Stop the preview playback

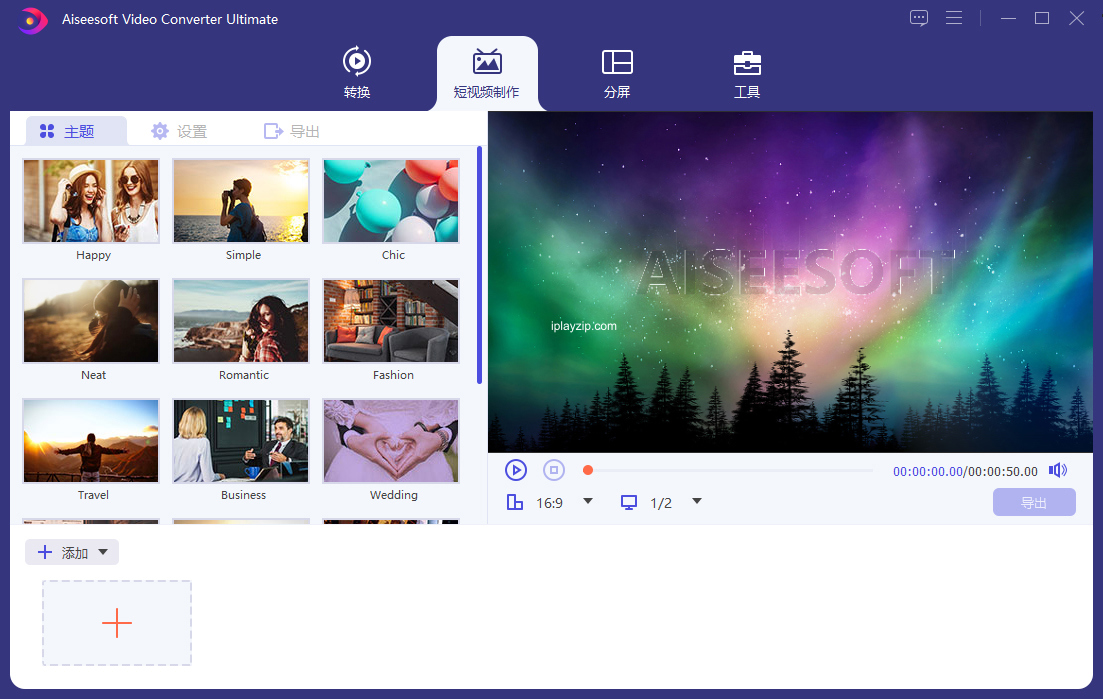tap(554, 470)
